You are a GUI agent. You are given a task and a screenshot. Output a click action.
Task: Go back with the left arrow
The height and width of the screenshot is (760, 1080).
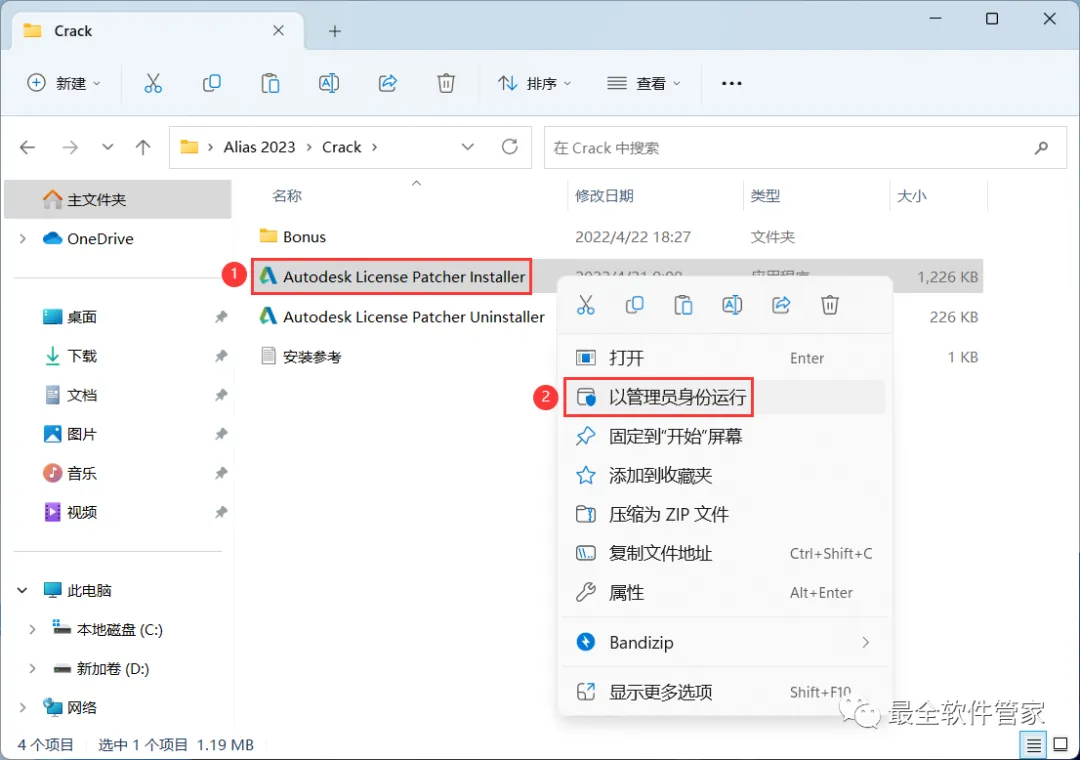28,147
